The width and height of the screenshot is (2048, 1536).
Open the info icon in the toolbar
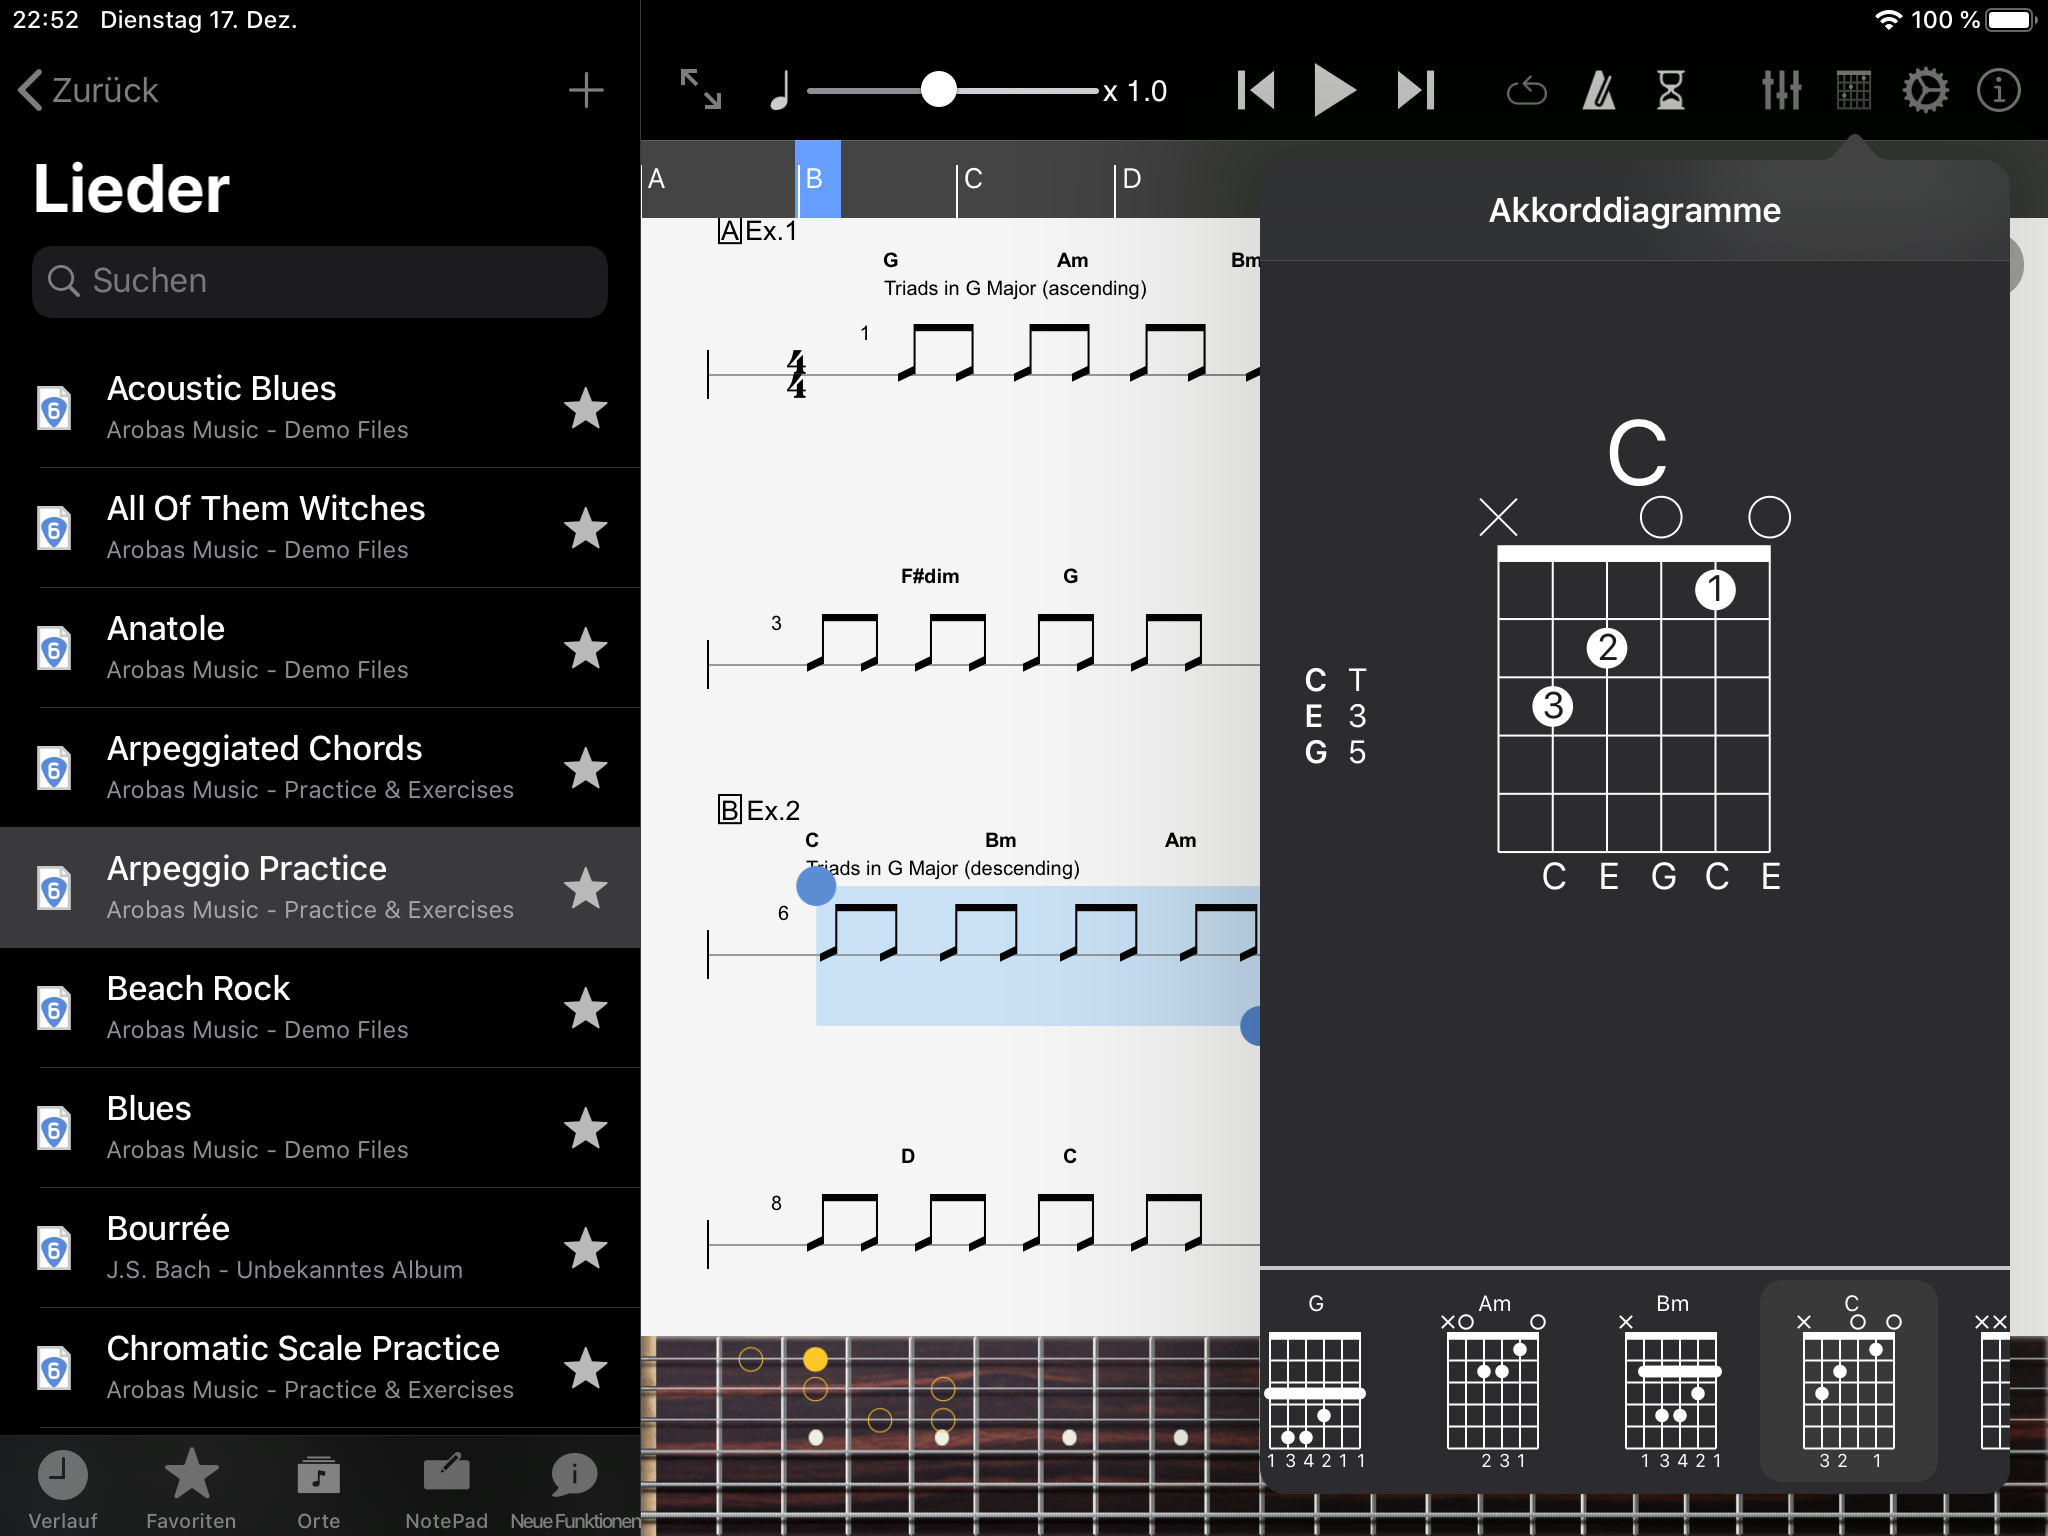pos(1998,91)
